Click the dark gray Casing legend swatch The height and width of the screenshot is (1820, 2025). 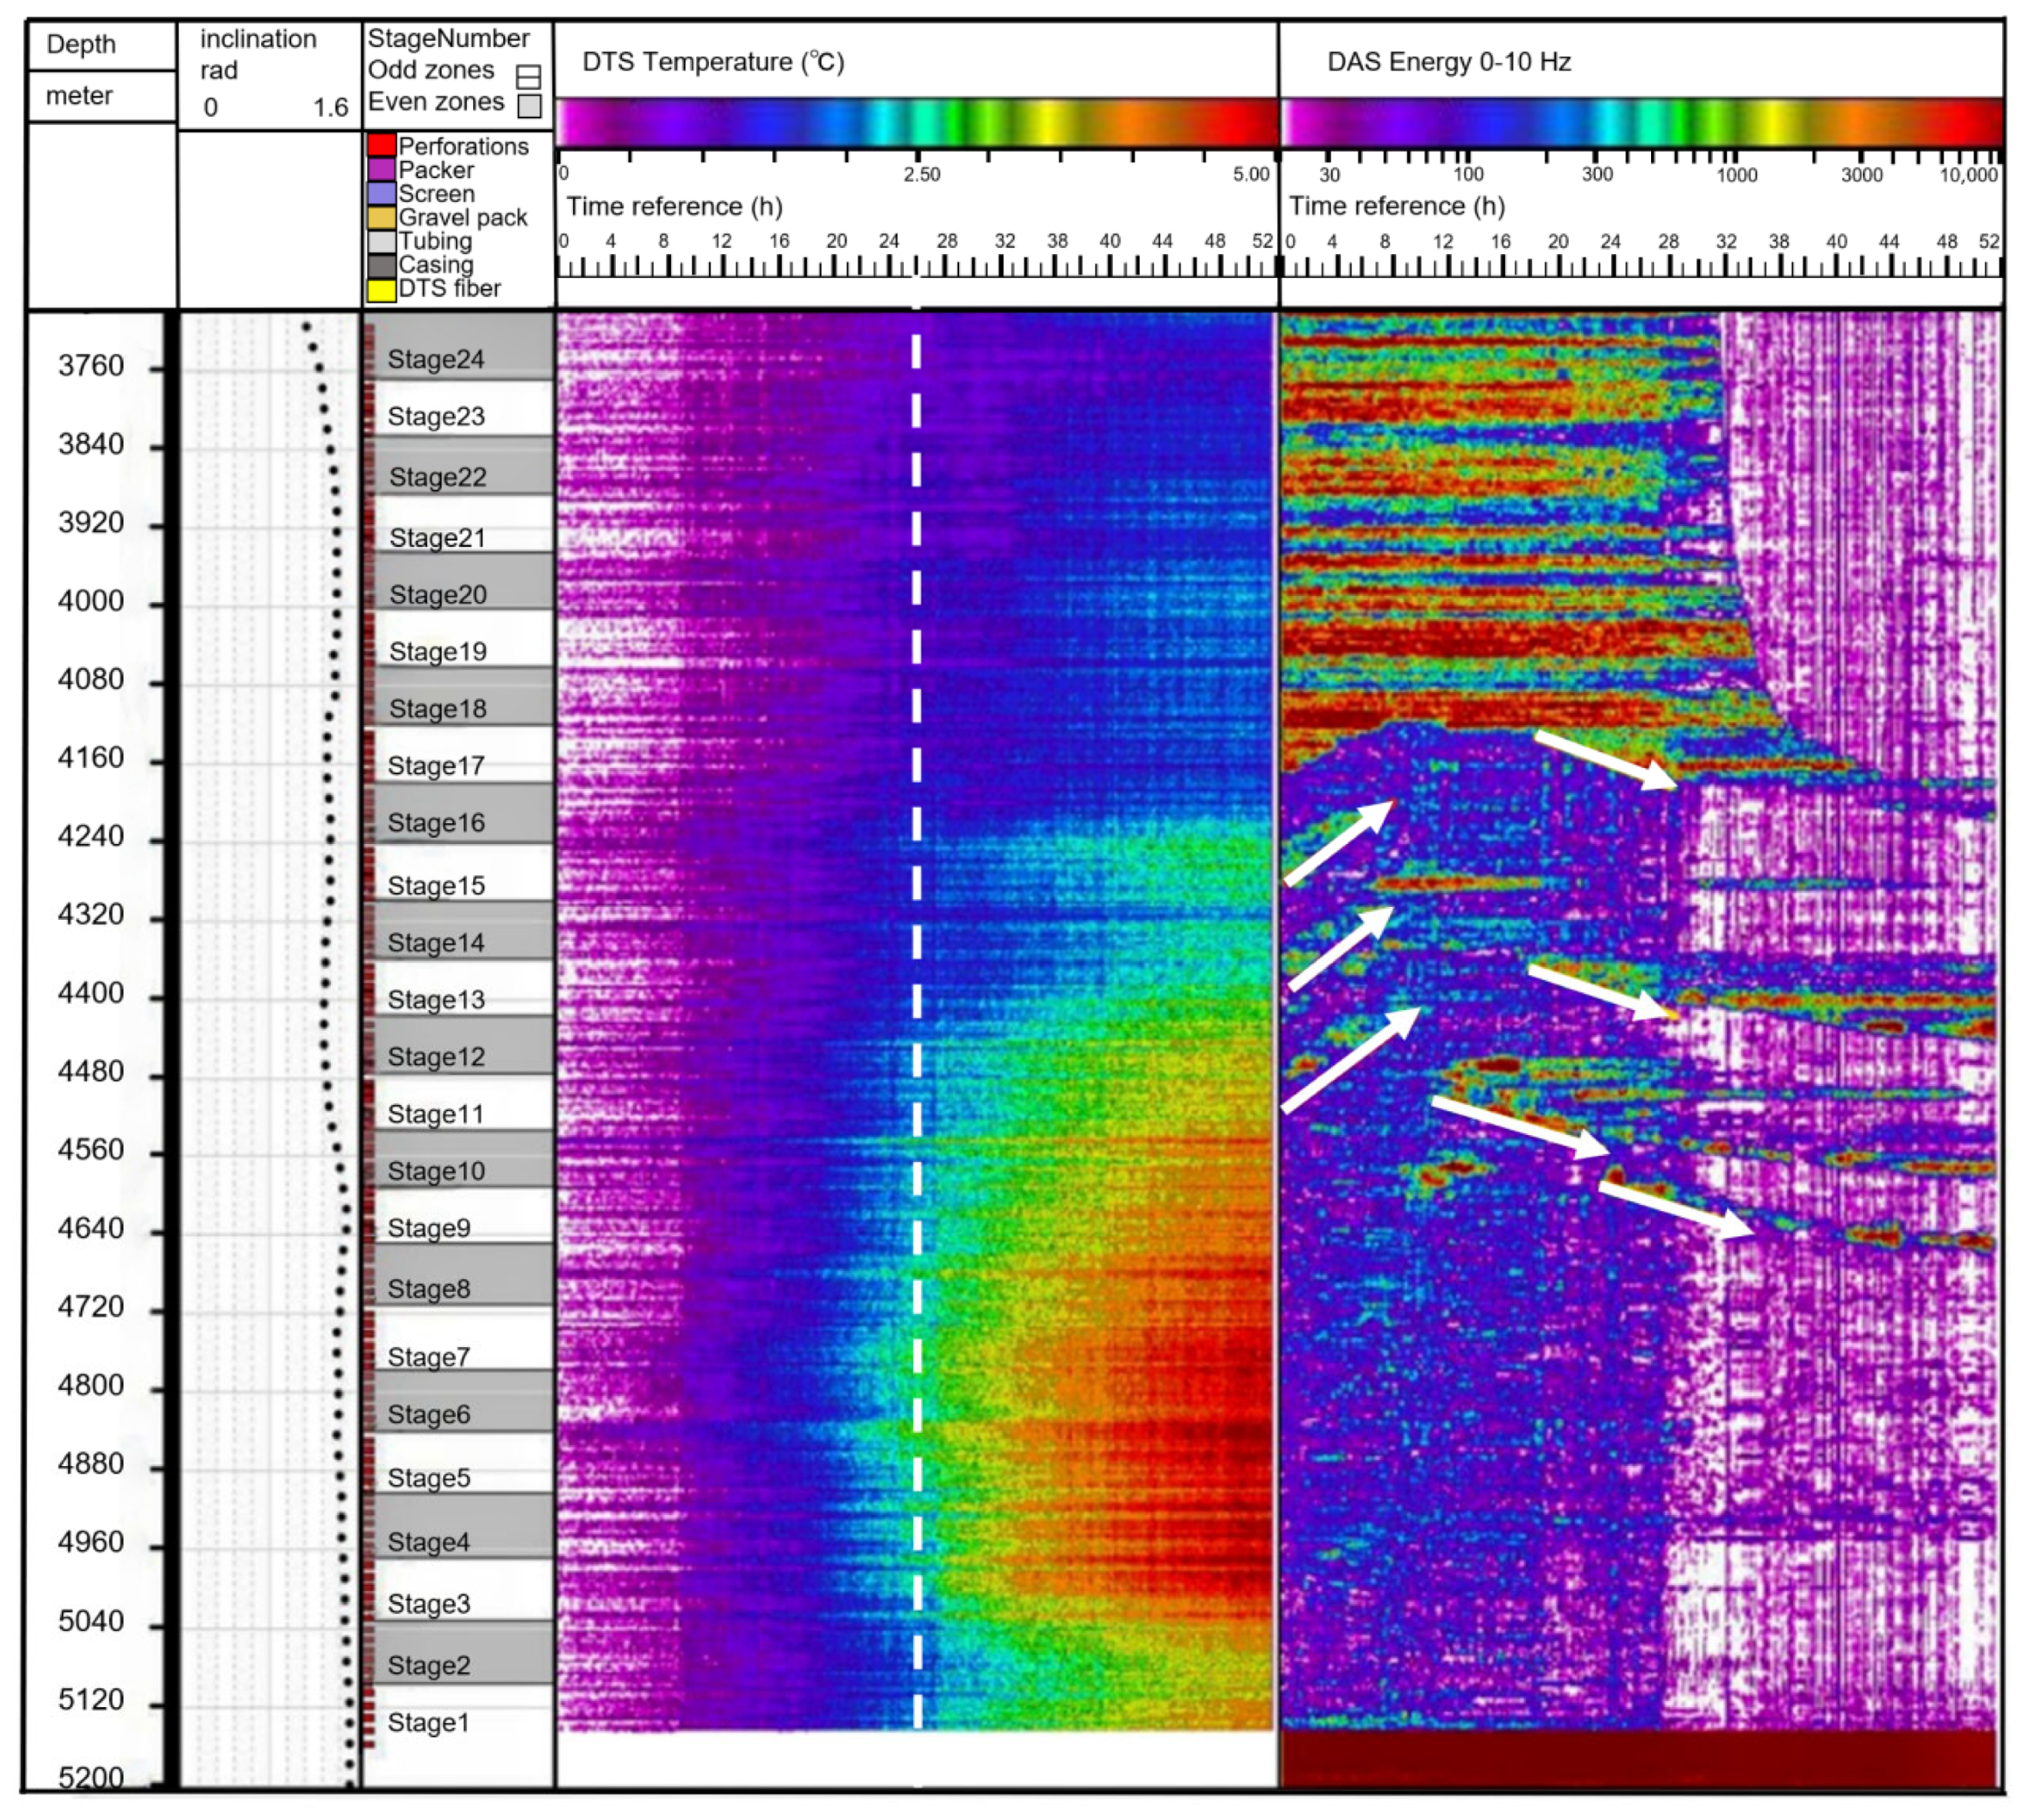click(381, 266)
